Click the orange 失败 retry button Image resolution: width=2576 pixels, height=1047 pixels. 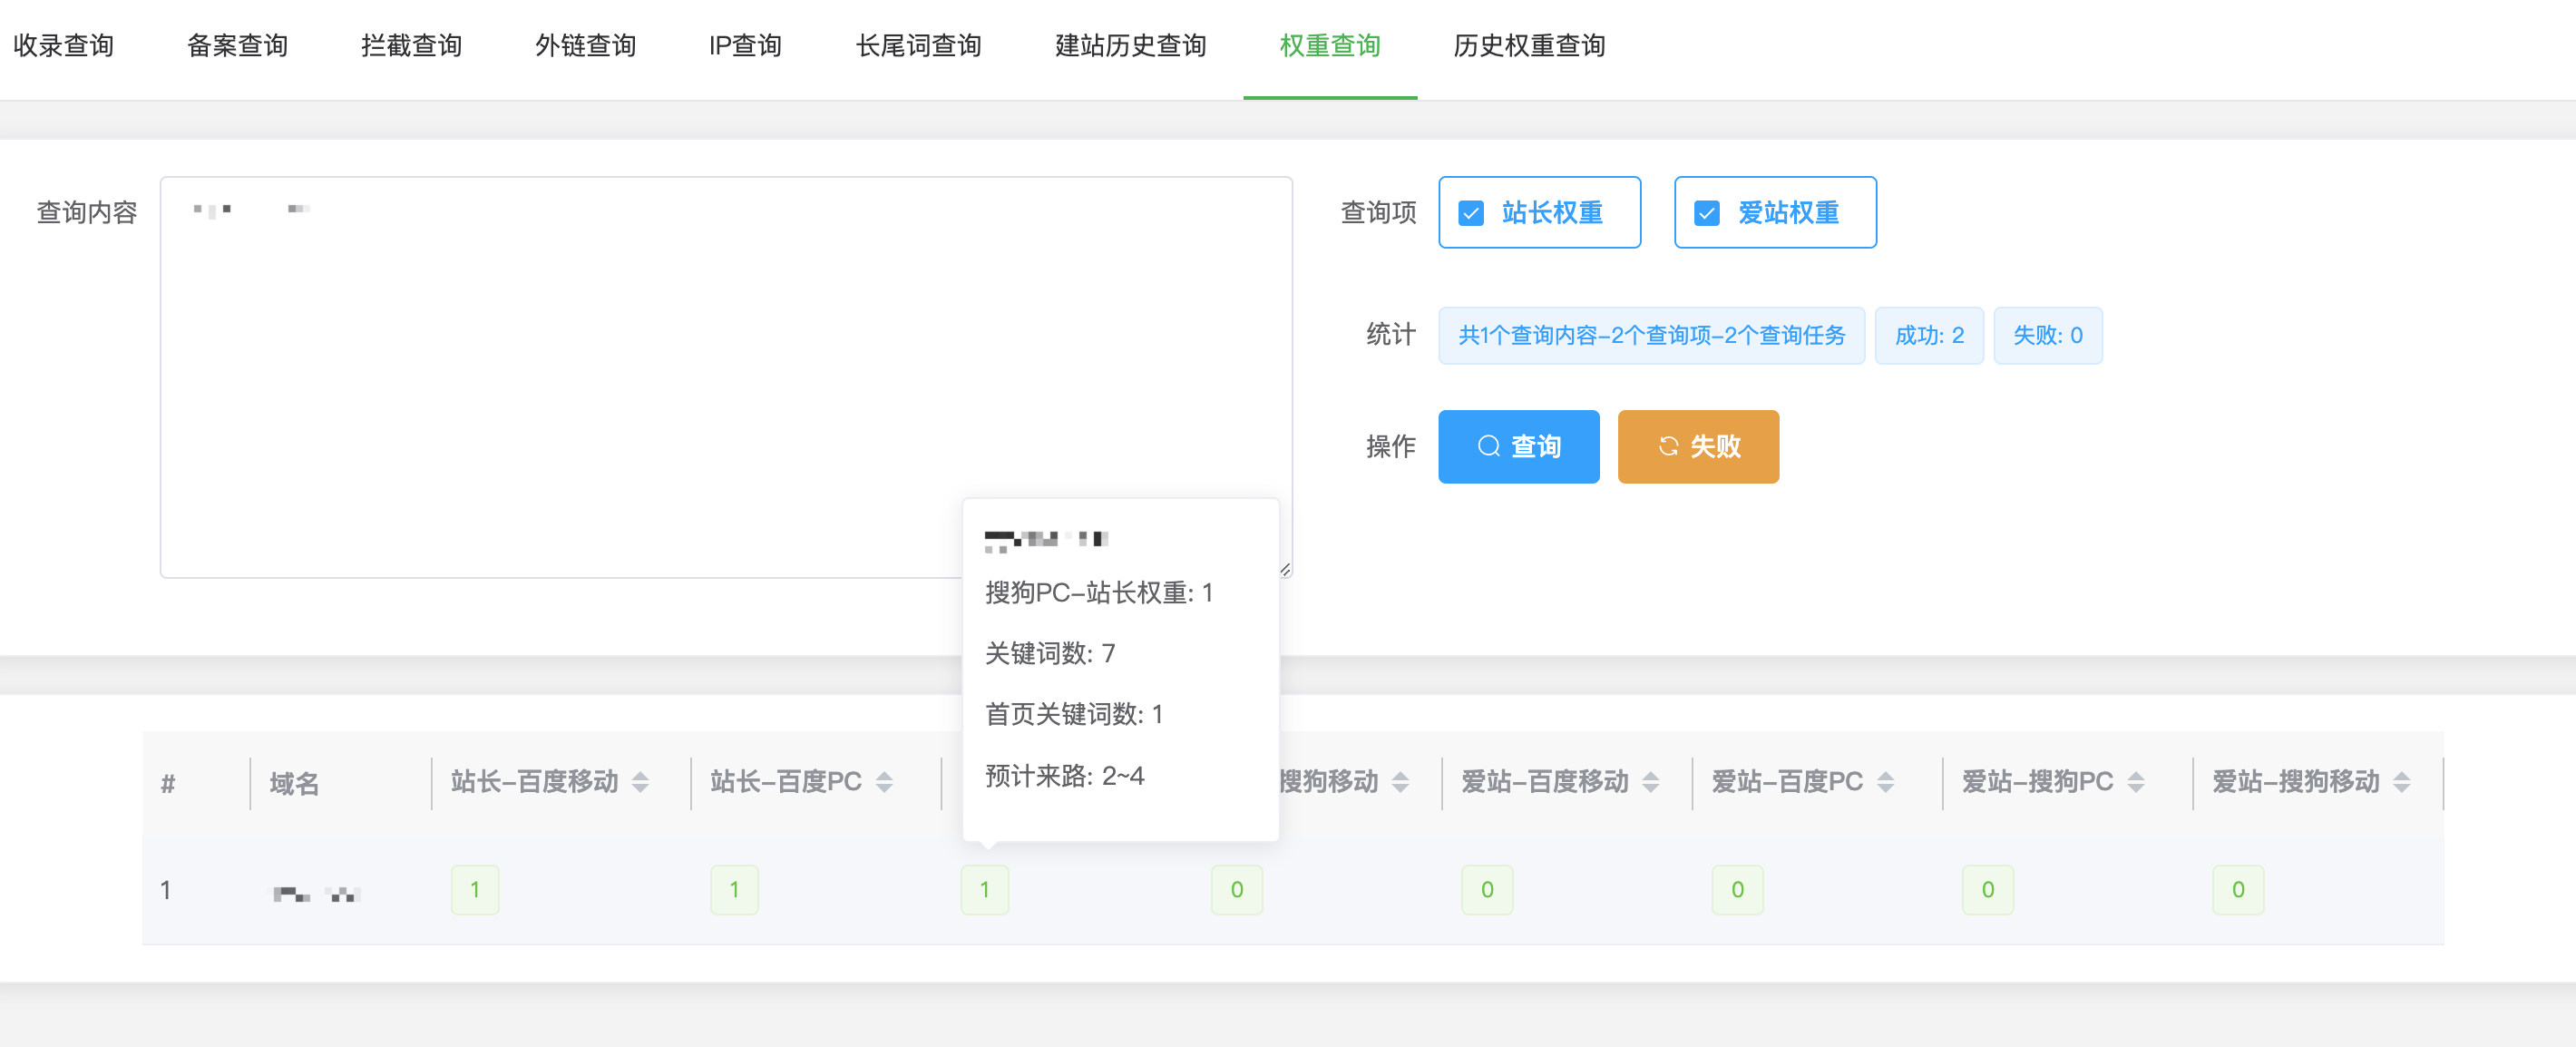coord(1699,447)
